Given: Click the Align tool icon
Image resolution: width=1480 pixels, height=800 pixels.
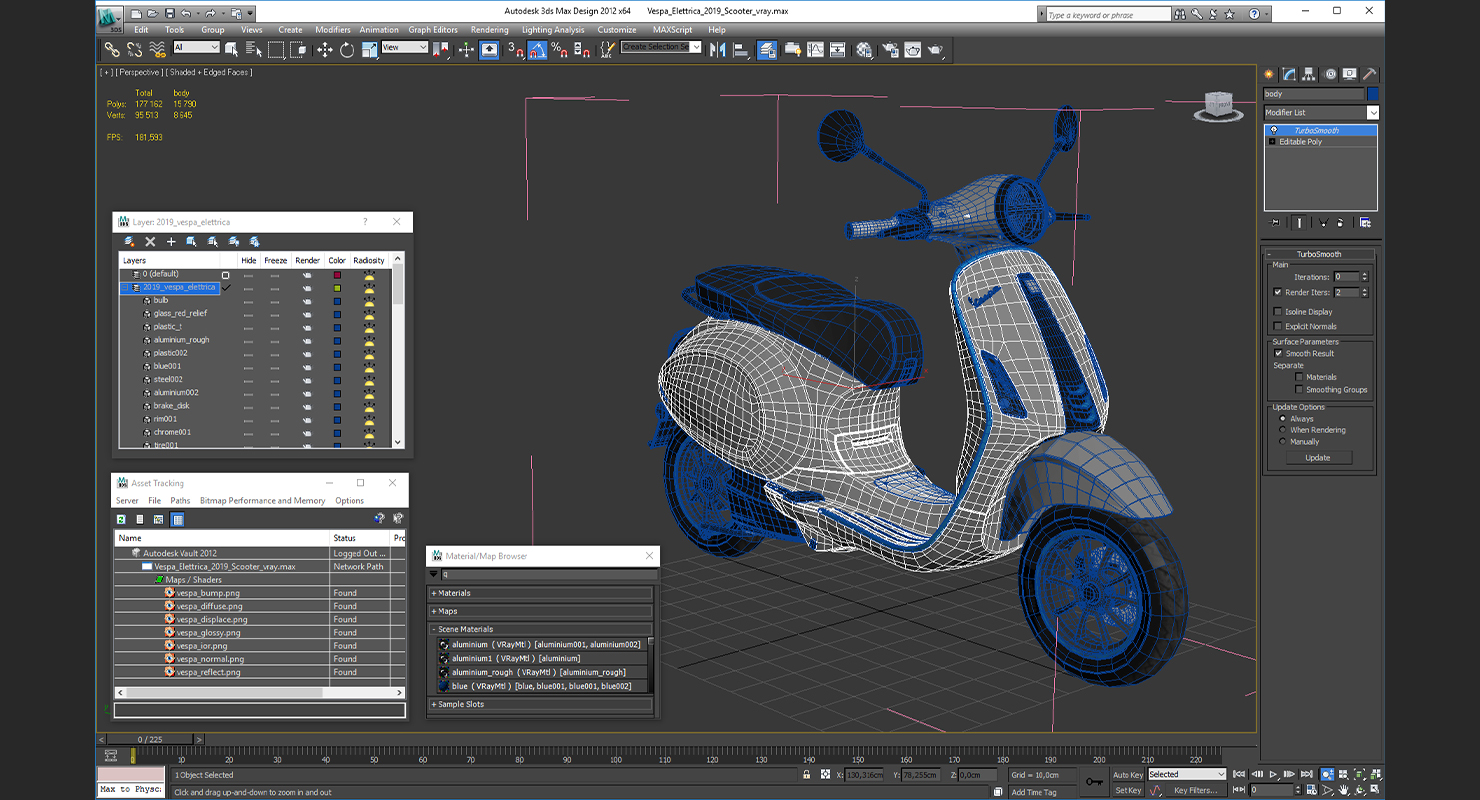Looking at the screenshot, I should click(x=741, y=49).
